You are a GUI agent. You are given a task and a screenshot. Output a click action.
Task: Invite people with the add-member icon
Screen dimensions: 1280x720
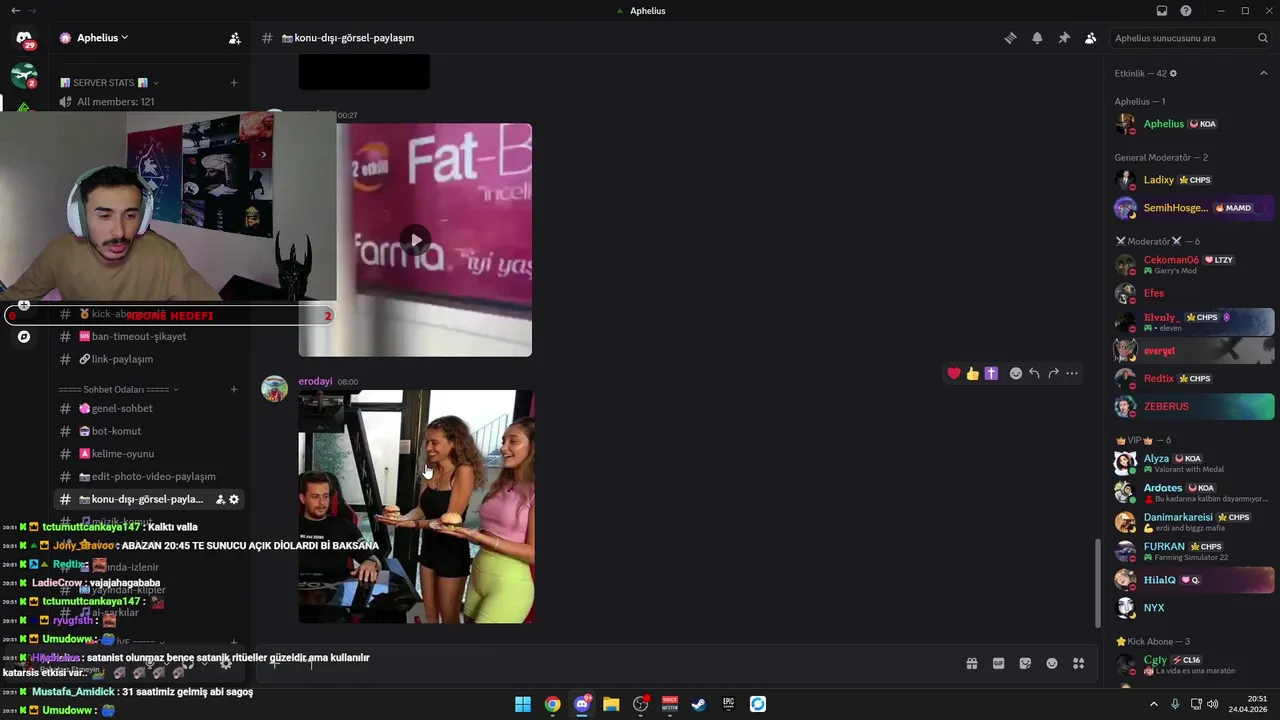coord(234,38)
